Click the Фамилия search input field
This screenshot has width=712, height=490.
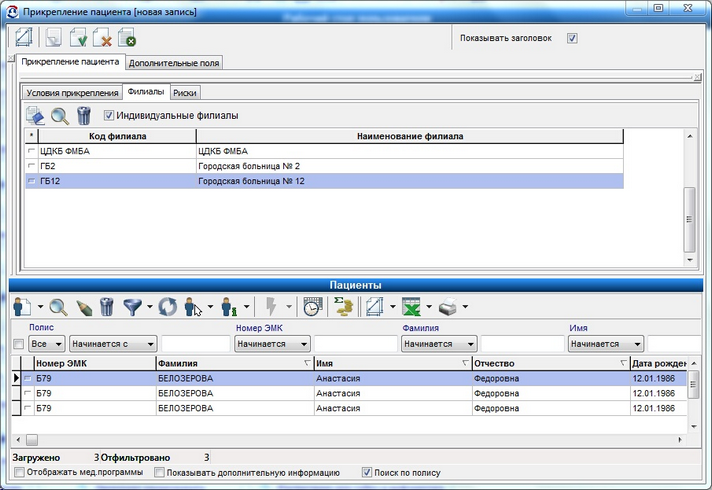(x=522, y=344)
